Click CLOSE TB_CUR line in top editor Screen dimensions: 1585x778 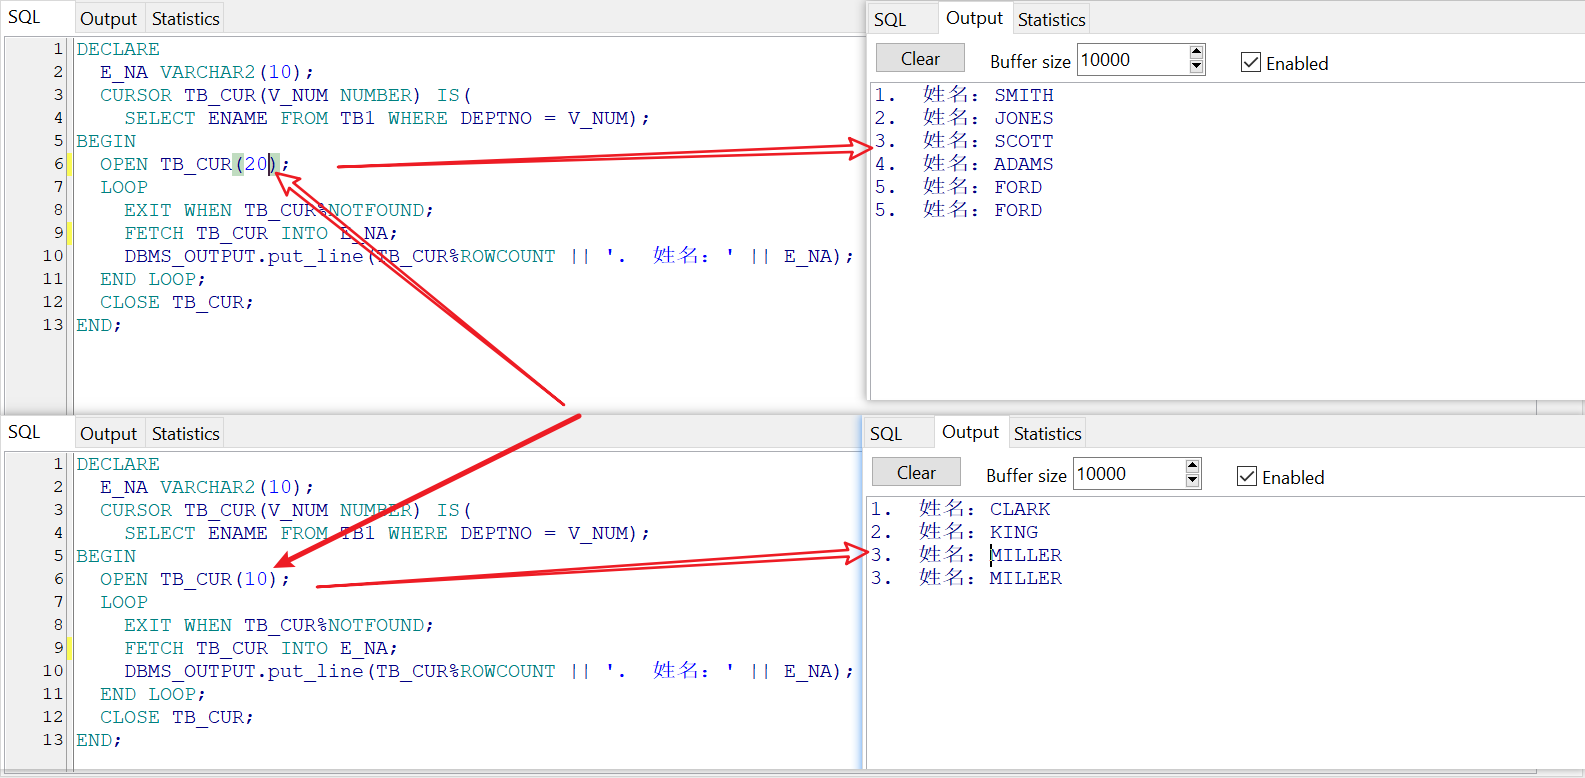177,302
